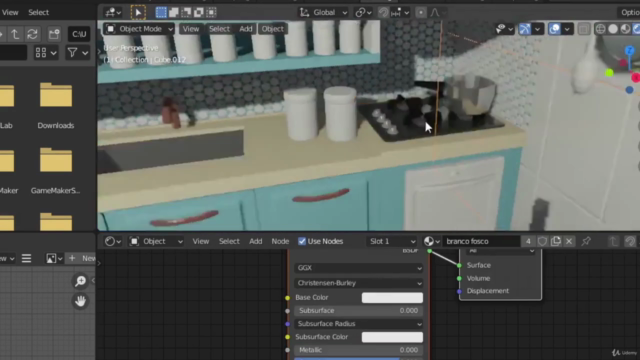Choose the Set new selection mode icon
Screen dimensions: 640x360
click(161, 13)
